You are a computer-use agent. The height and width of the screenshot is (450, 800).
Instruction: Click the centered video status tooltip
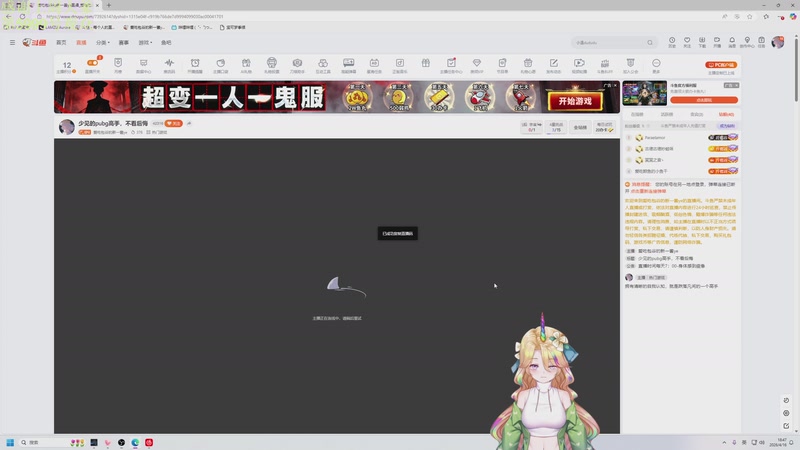[397, 234]
